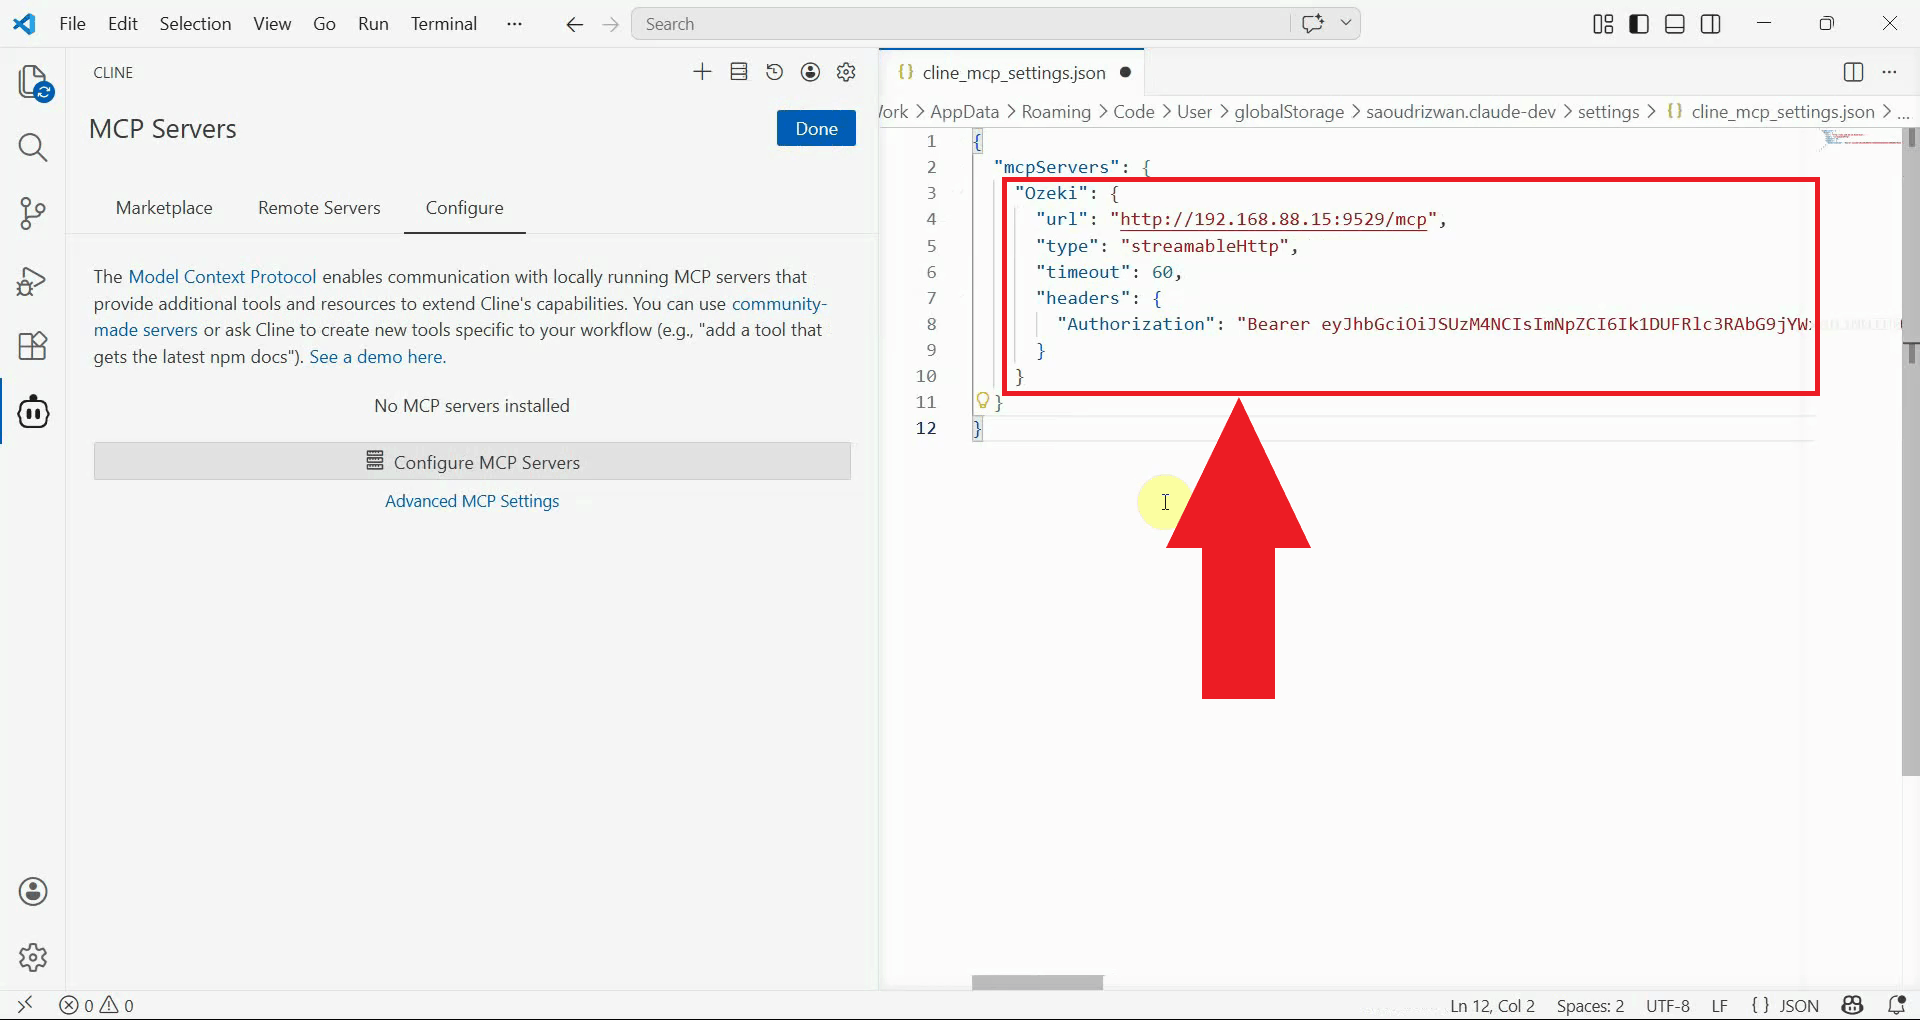Viewport: 1920px width, 1020px height.
Task: Open Cline MCP servers icon in header
Action: (739, 72)
